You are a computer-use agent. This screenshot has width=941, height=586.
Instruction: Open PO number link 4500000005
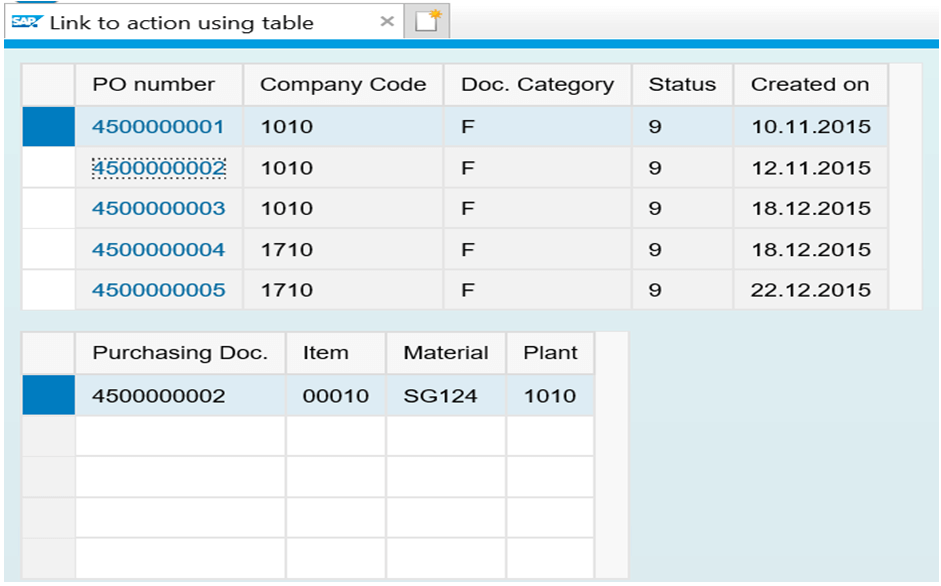click(158, 290)
